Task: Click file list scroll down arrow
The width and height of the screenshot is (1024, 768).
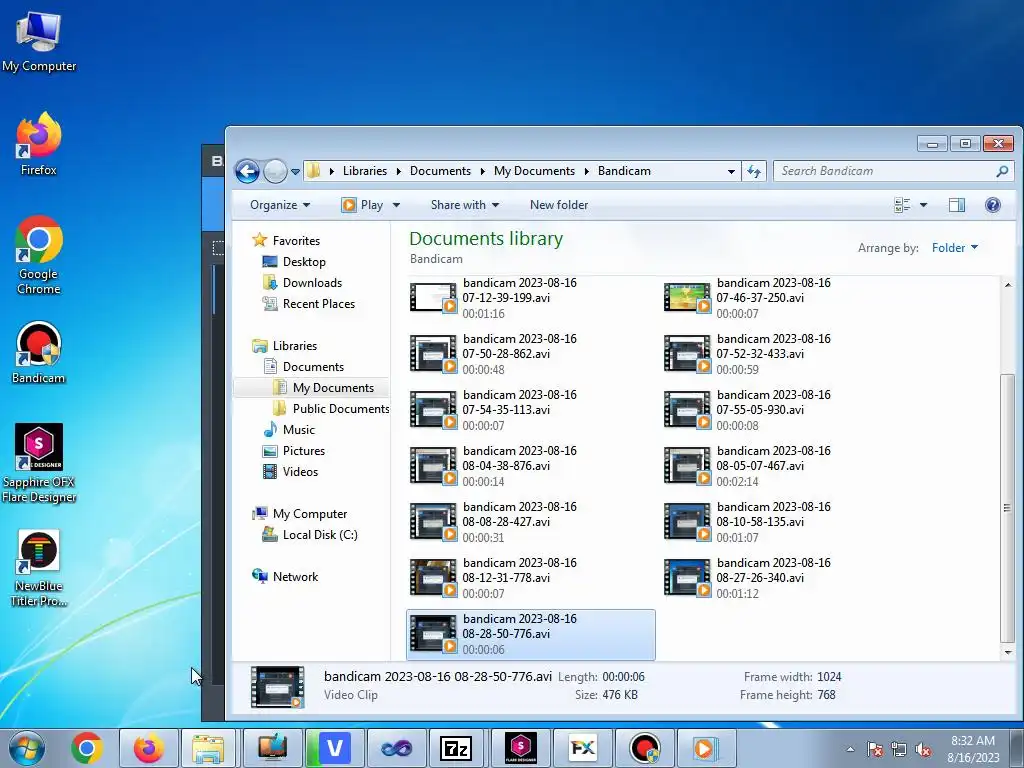Action: (x=1008, y=652)
